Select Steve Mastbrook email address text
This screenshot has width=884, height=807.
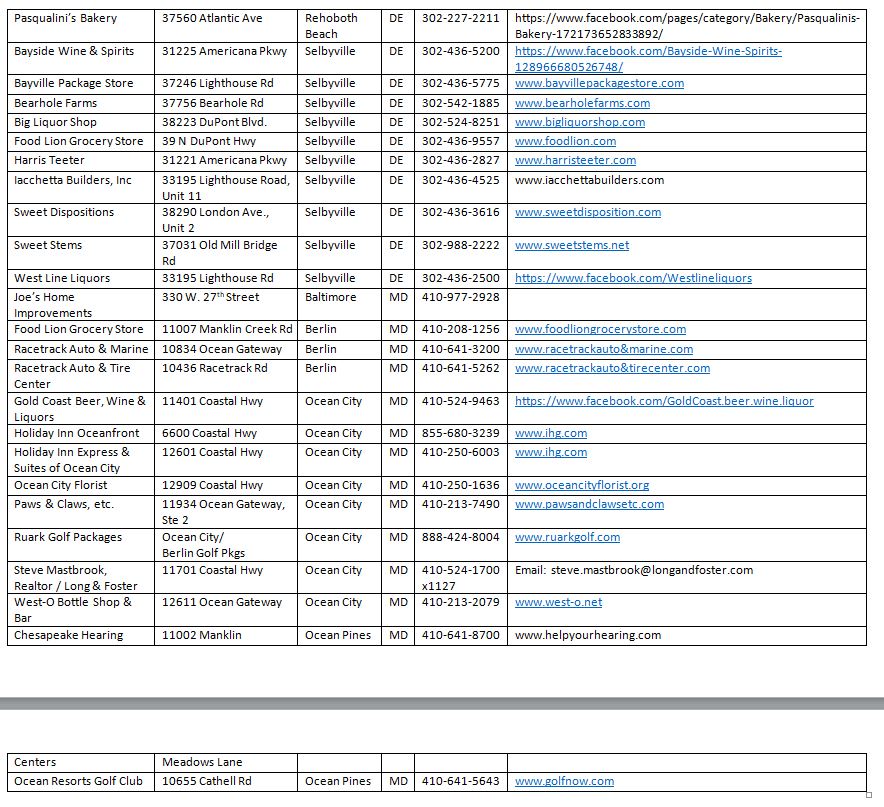click(652, 571)
